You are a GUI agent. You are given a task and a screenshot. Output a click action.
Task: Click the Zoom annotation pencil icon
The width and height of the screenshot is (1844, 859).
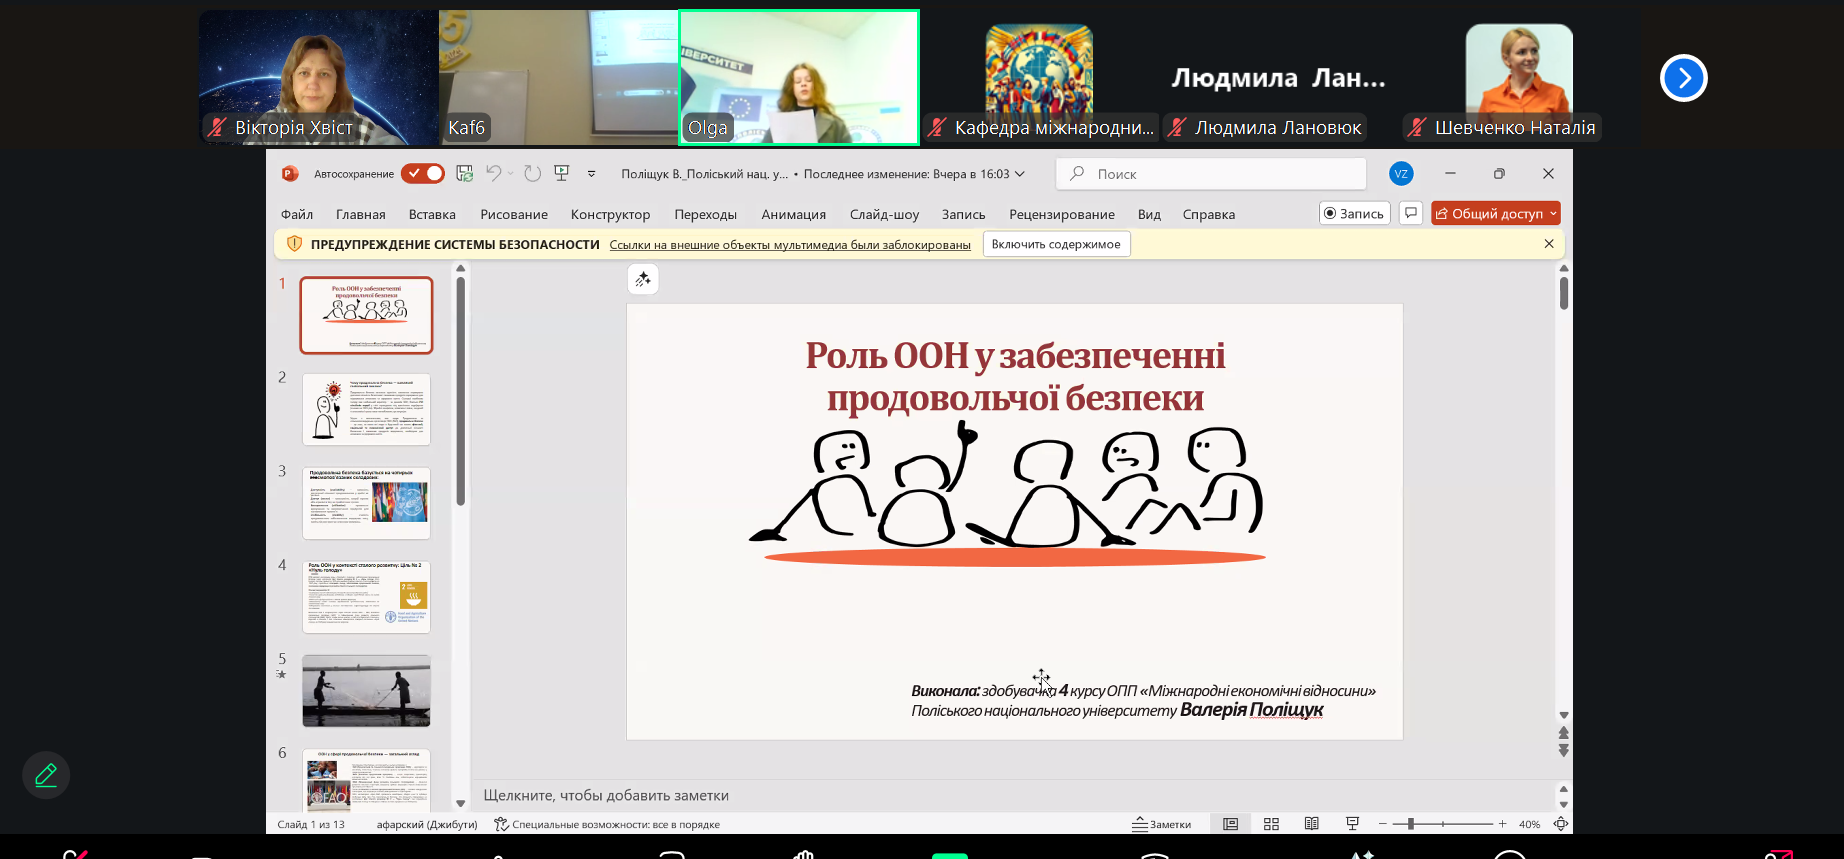coord(46,775)
